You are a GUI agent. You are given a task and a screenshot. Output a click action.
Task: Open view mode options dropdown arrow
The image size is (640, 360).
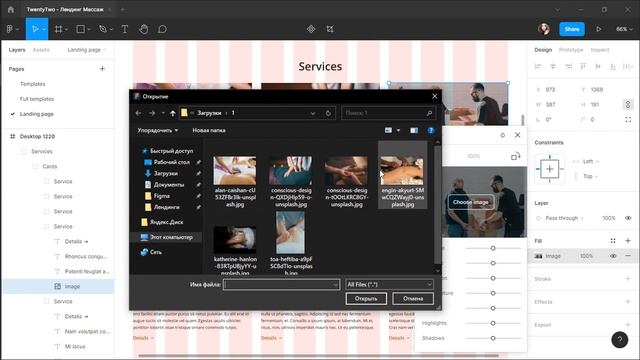[398, 130]
